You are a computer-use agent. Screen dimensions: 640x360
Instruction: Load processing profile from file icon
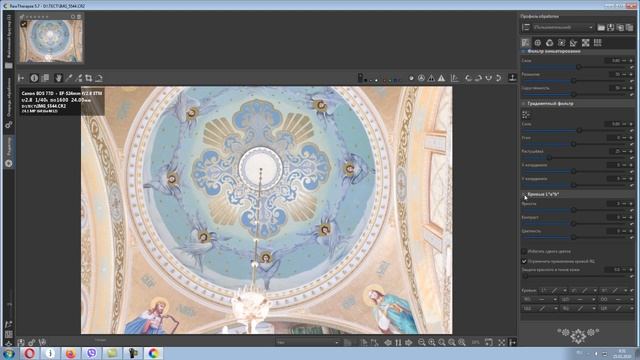[601, 27]
